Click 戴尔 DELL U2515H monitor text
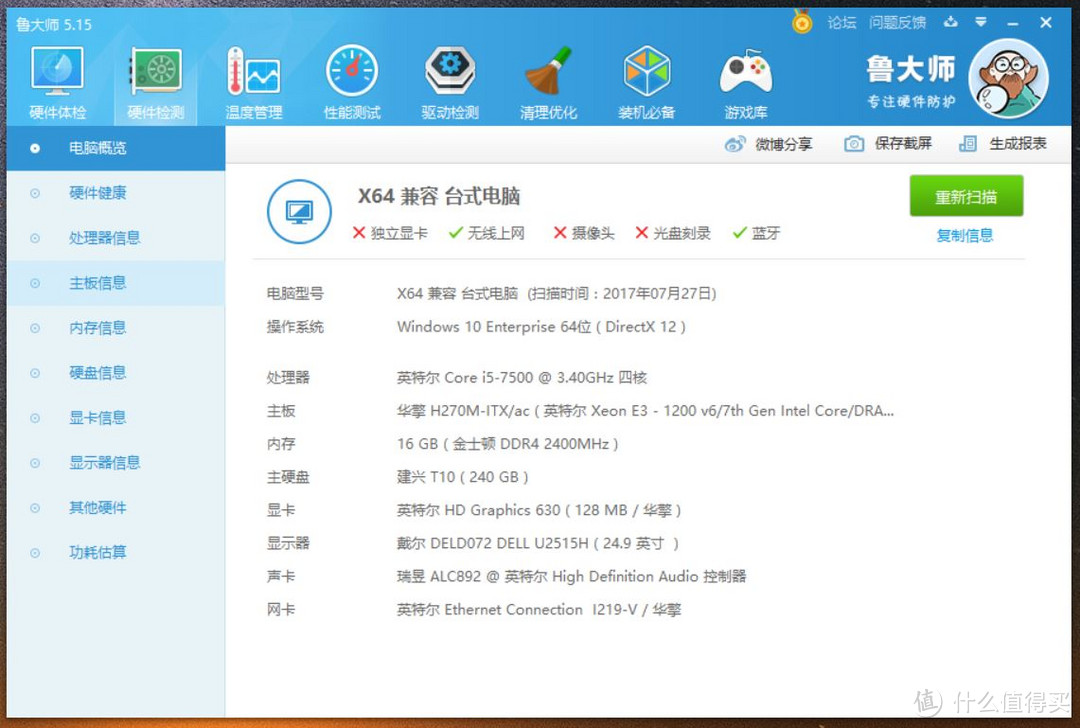The height and width of the screenshot is (728, 1080). tap(538, 543)
